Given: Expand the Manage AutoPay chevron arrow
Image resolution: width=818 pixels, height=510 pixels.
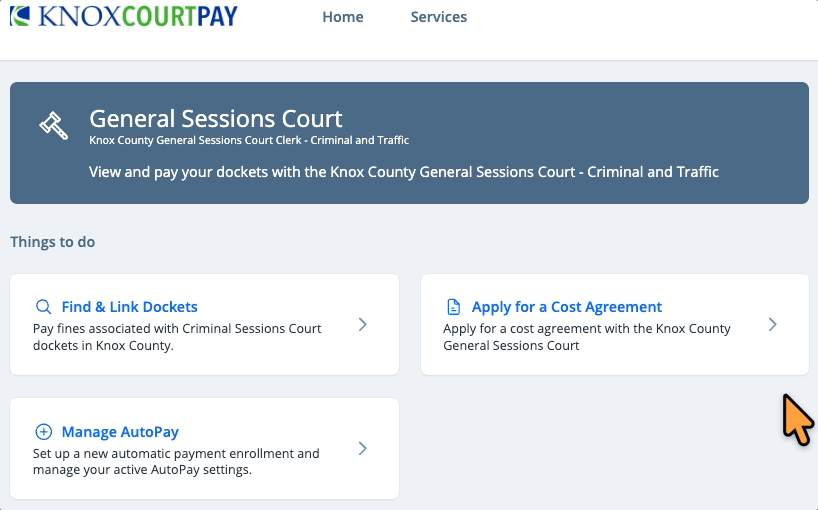Looking at the screenshot, I should point(363,448).
